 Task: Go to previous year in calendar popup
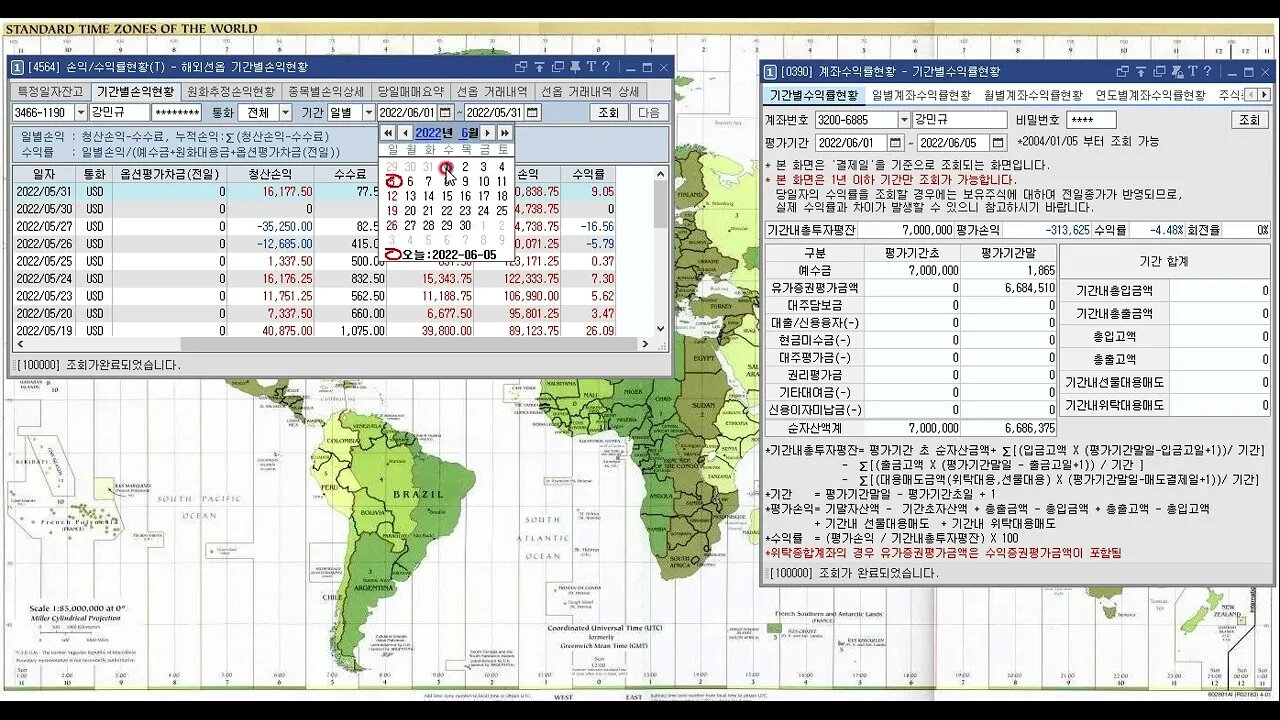[388, 133]
